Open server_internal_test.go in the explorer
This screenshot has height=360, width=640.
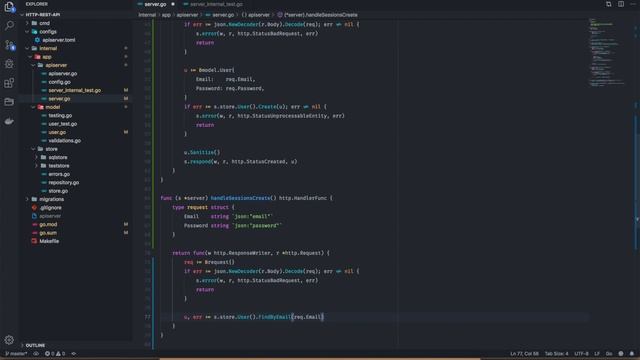tap(74, 90)
